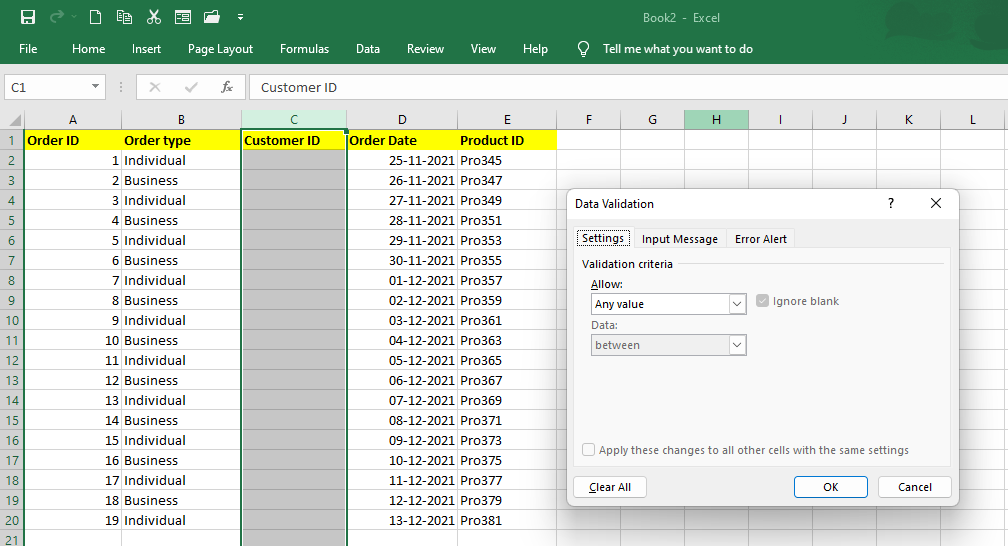Check Apply these changes to all other cells
The image size is (1008, 546).
(589, 450)
